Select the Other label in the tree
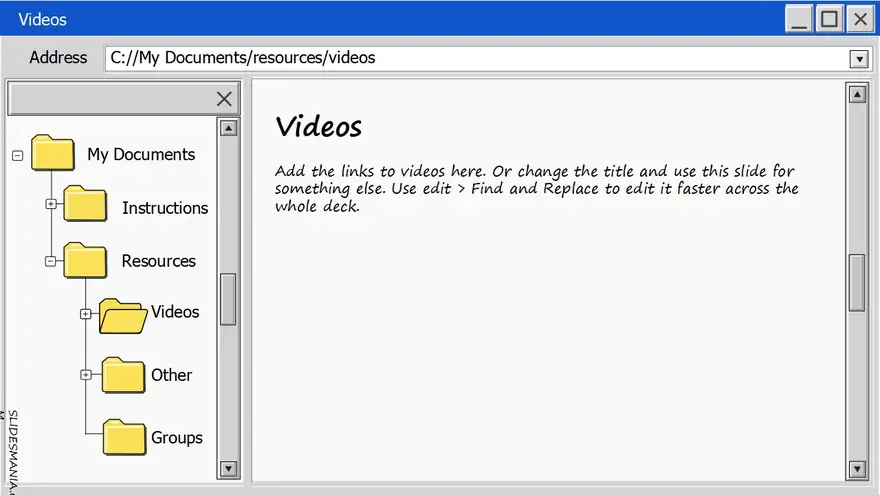Image resolution: width=880 pixels, height=495 pixels. (x=172, y=375)
